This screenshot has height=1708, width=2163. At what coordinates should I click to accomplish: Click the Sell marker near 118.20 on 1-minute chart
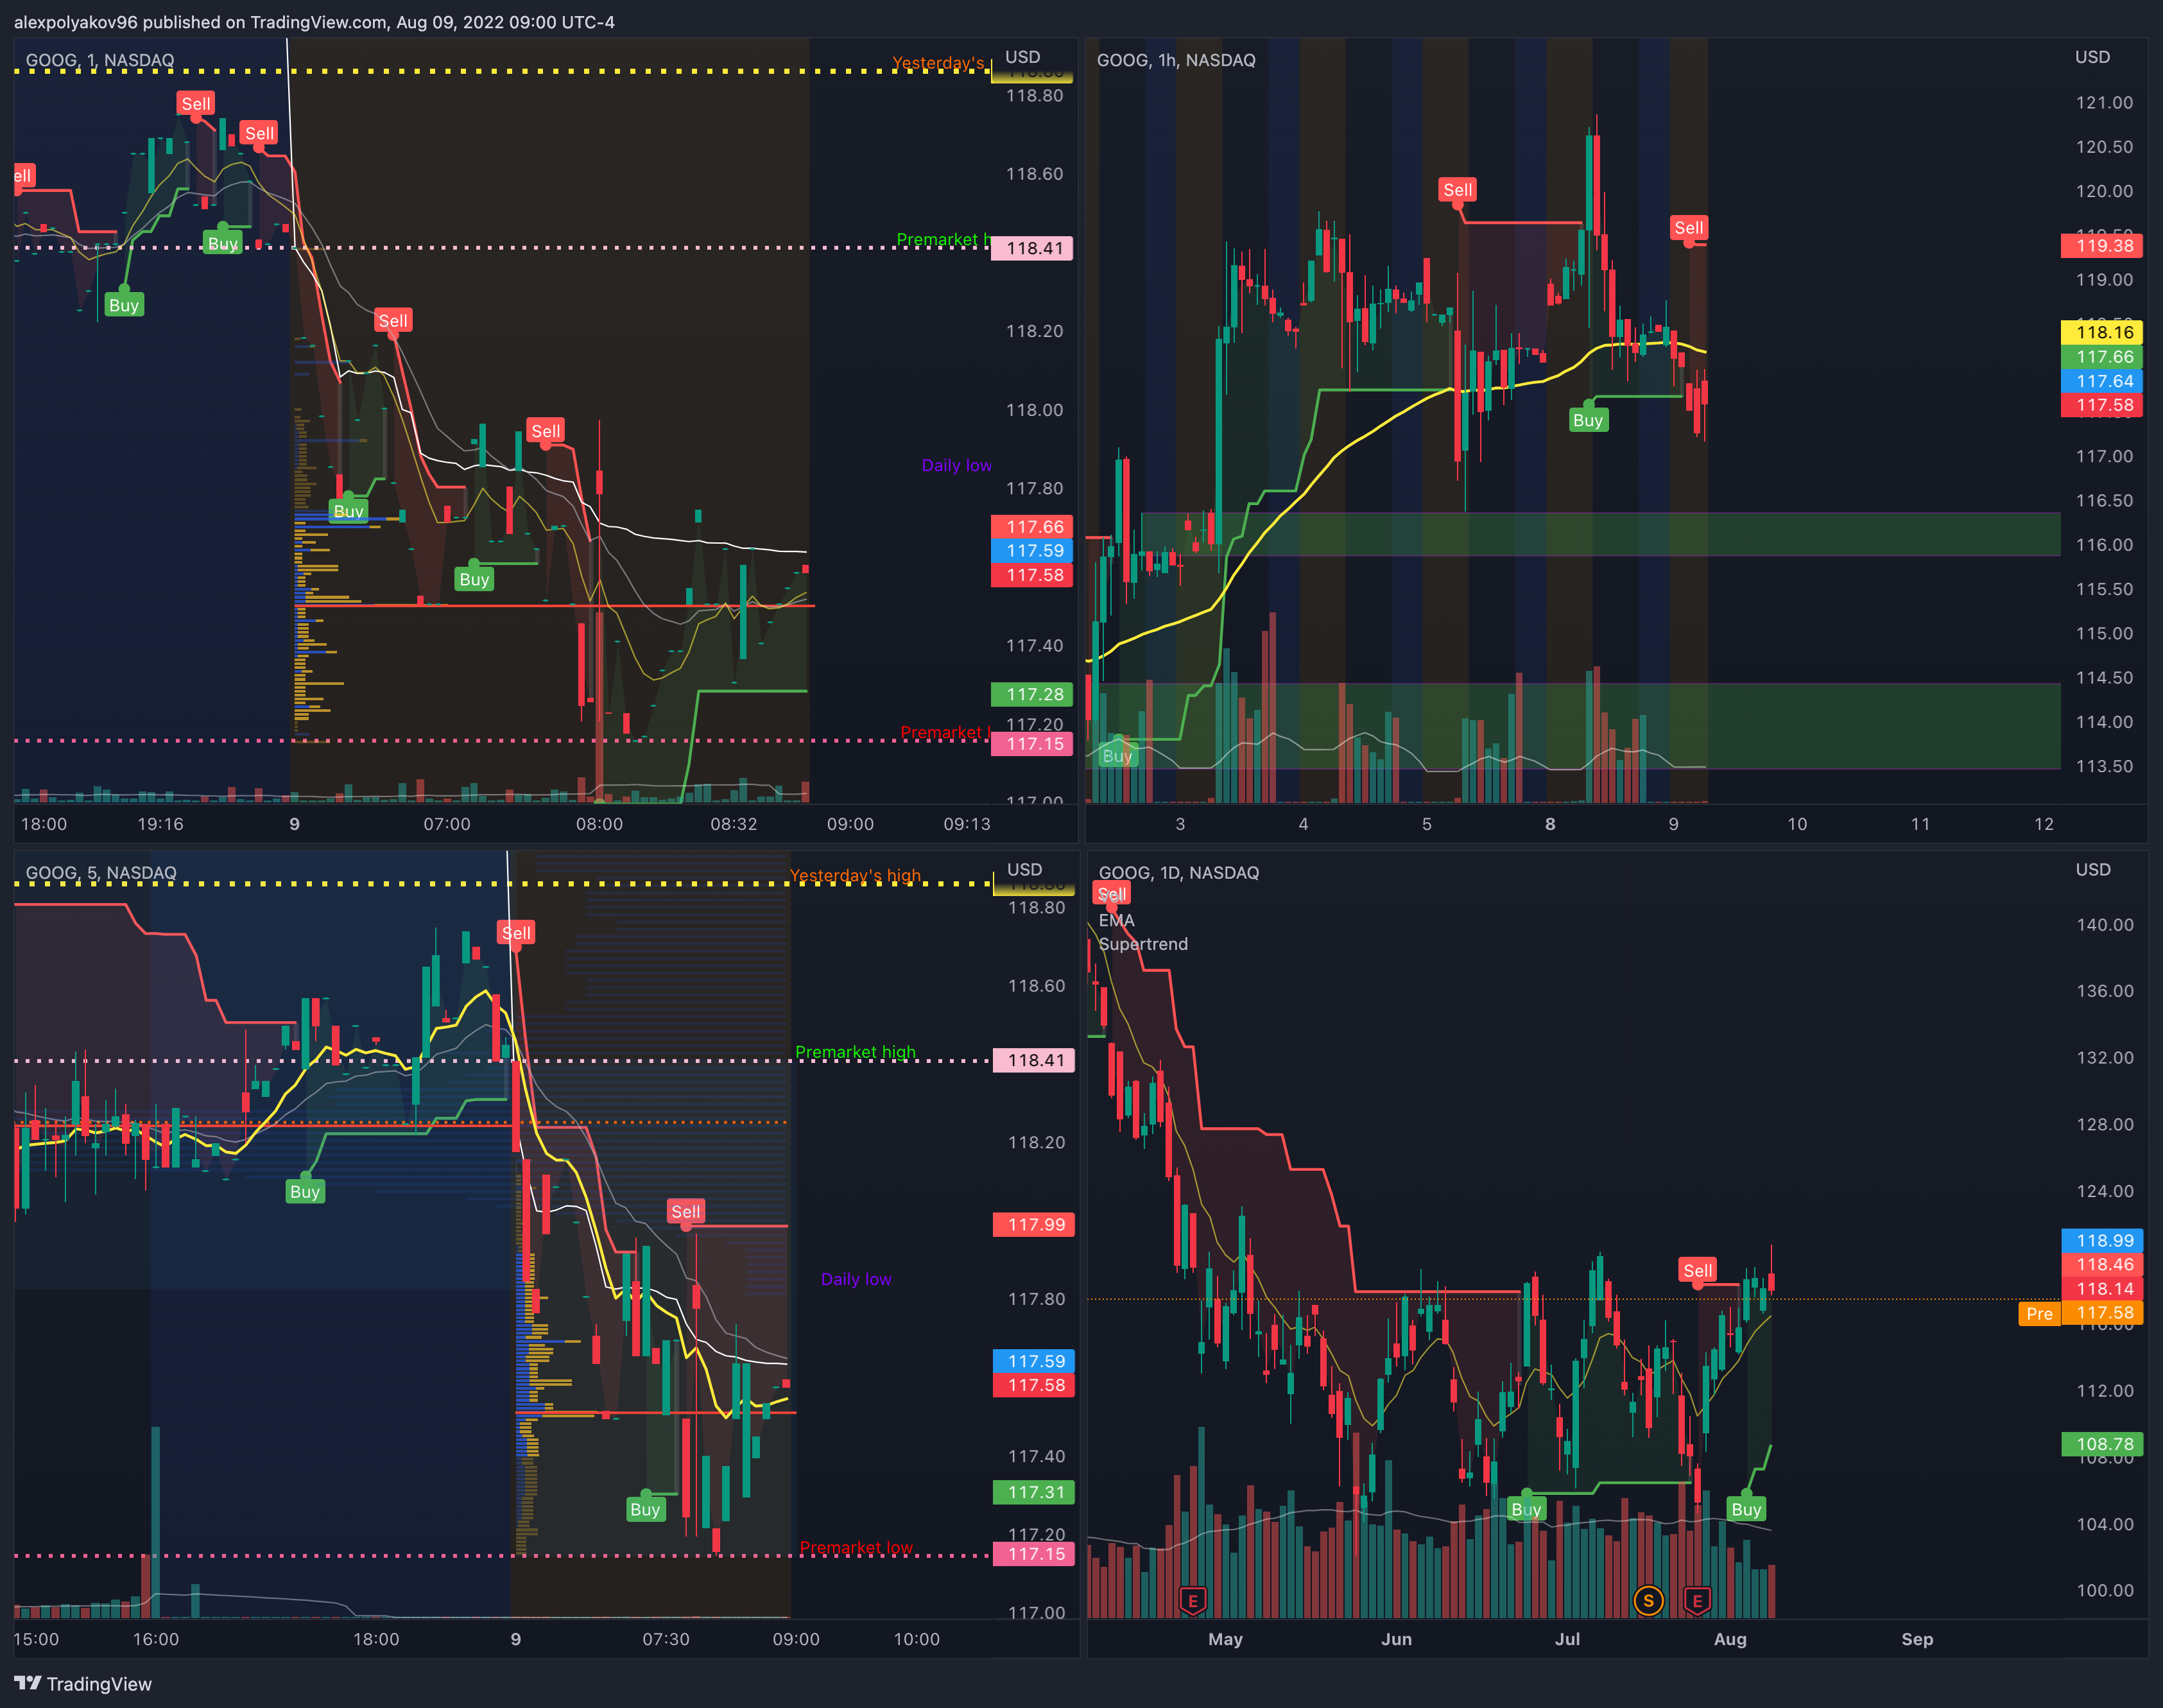click(x=393, y=320)
